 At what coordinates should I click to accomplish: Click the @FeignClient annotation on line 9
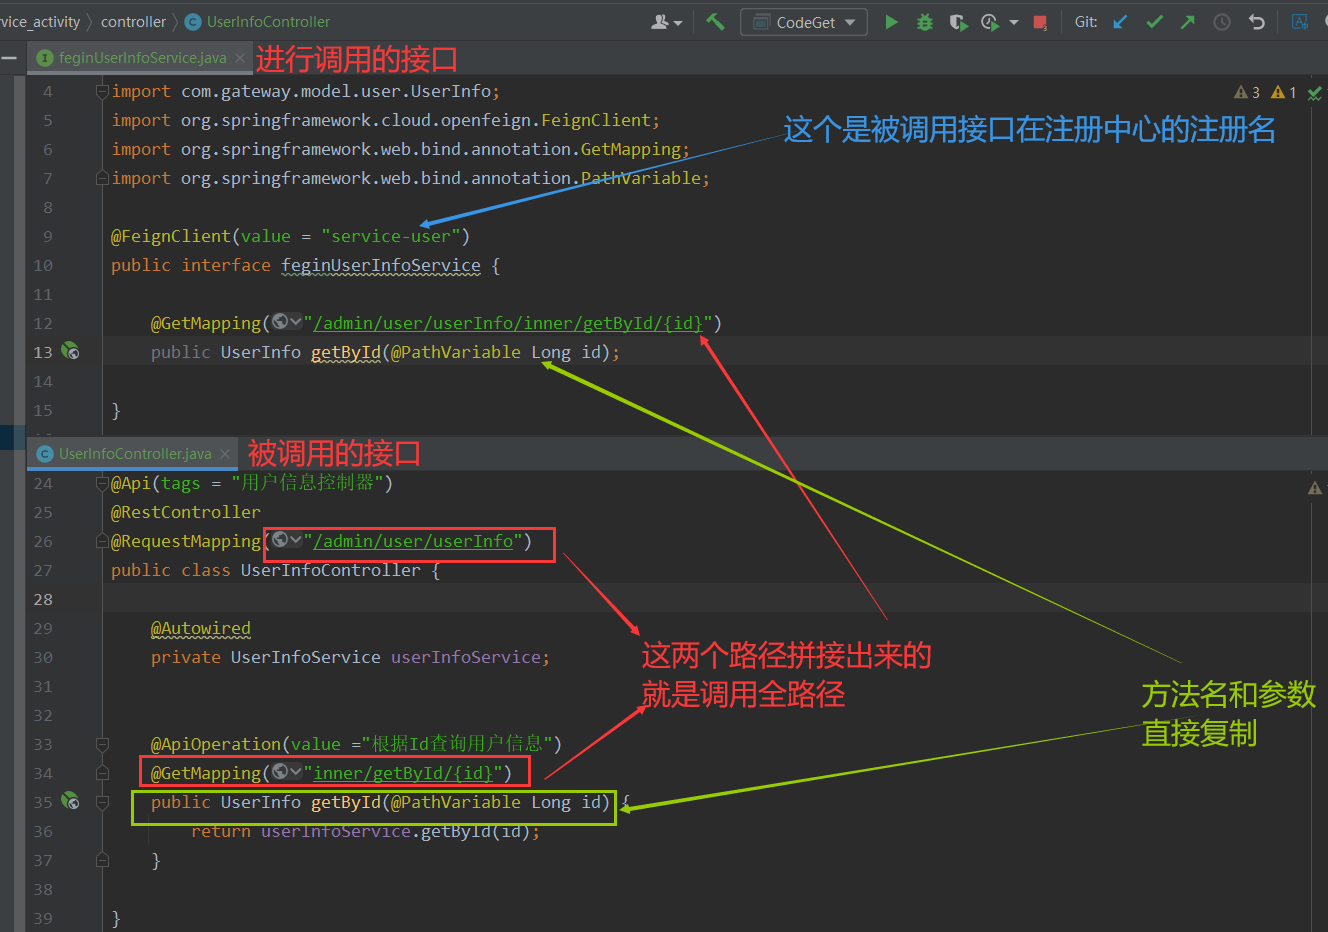[171, 236]
